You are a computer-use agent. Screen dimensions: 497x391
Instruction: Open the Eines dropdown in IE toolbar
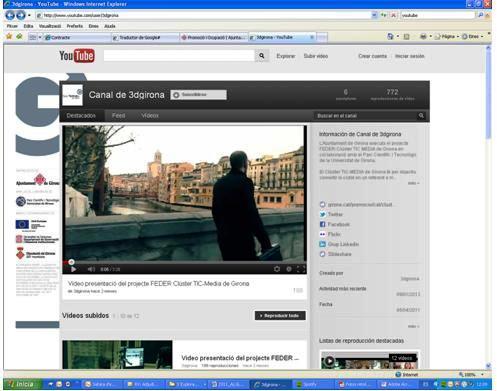point(473,36)
